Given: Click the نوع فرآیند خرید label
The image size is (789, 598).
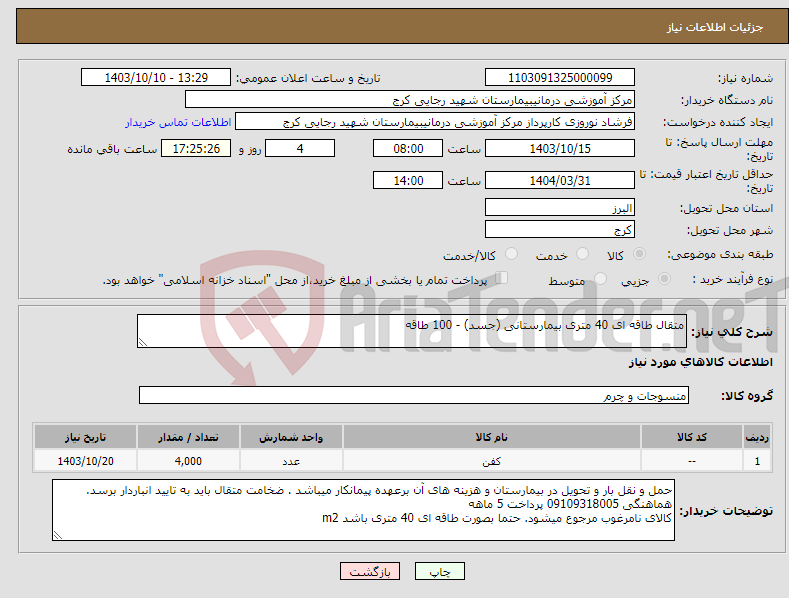Looking at the screenshot, I should pos(733,279).
